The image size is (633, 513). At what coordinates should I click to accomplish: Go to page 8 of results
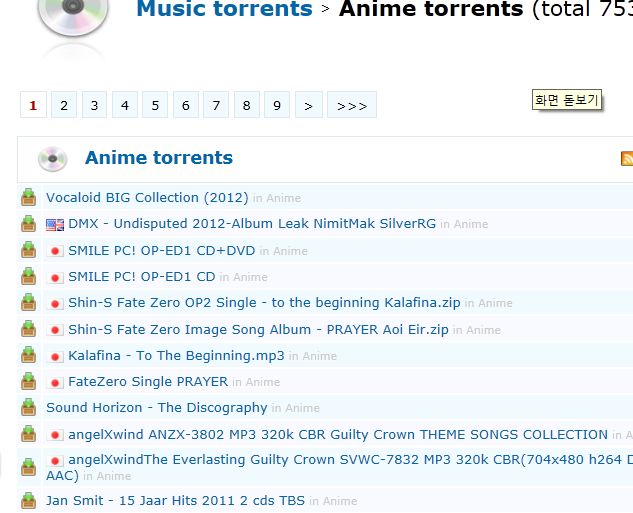[x=247, y=105]
